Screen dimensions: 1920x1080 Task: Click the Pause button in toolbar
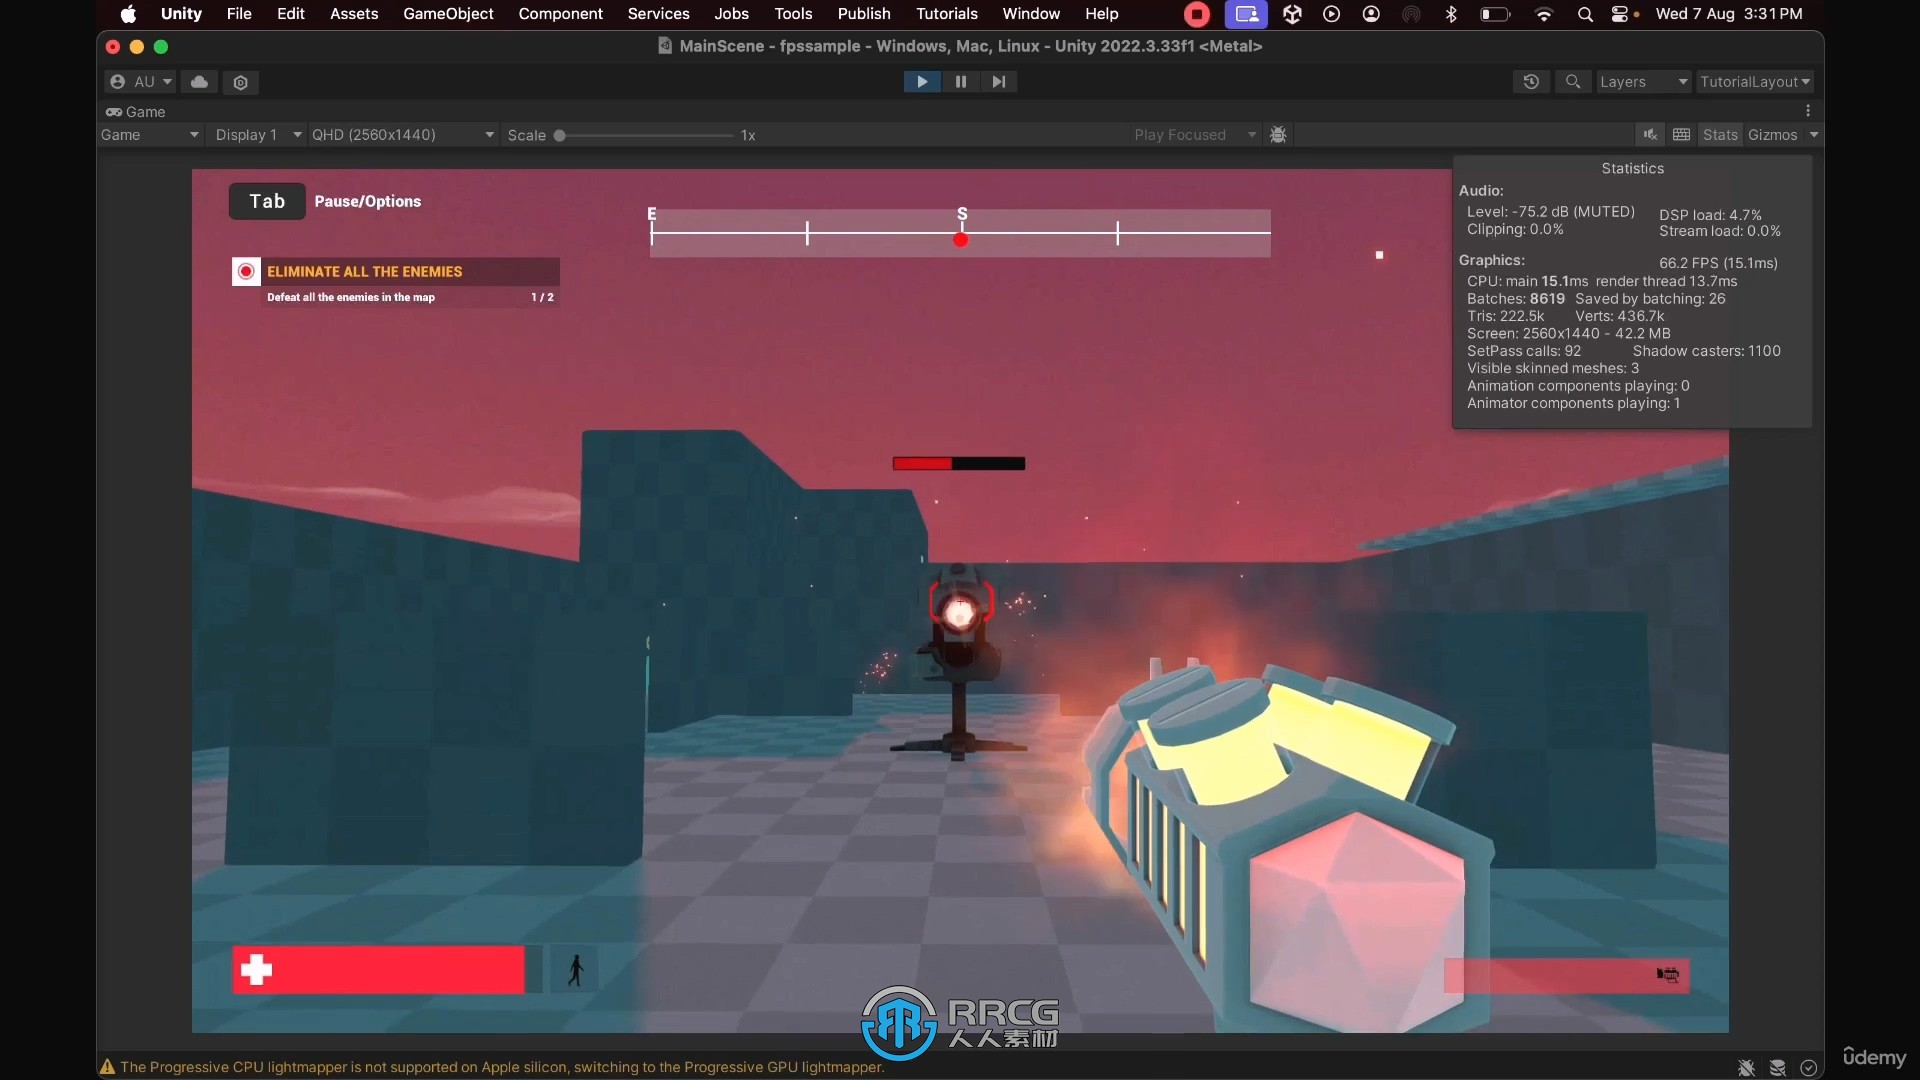coord(960,82)
